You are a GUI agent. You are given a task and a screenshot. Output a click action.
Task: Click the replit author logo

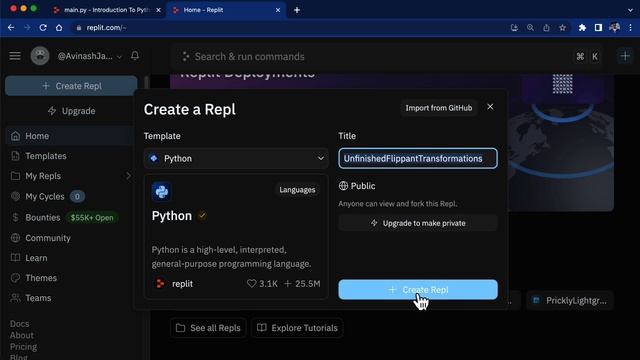[160, 283]
